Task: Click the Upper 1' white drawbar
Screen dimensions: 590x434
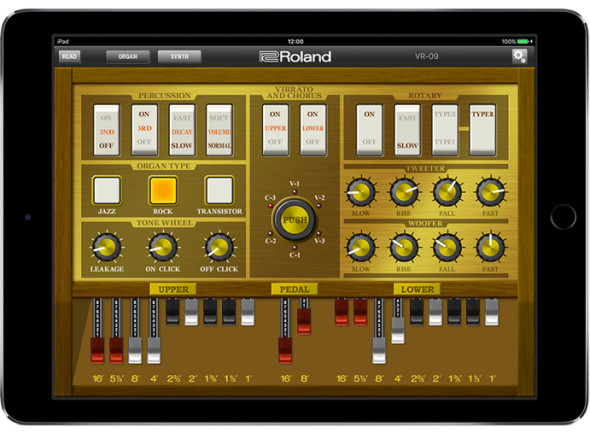Action: [248, 312]
